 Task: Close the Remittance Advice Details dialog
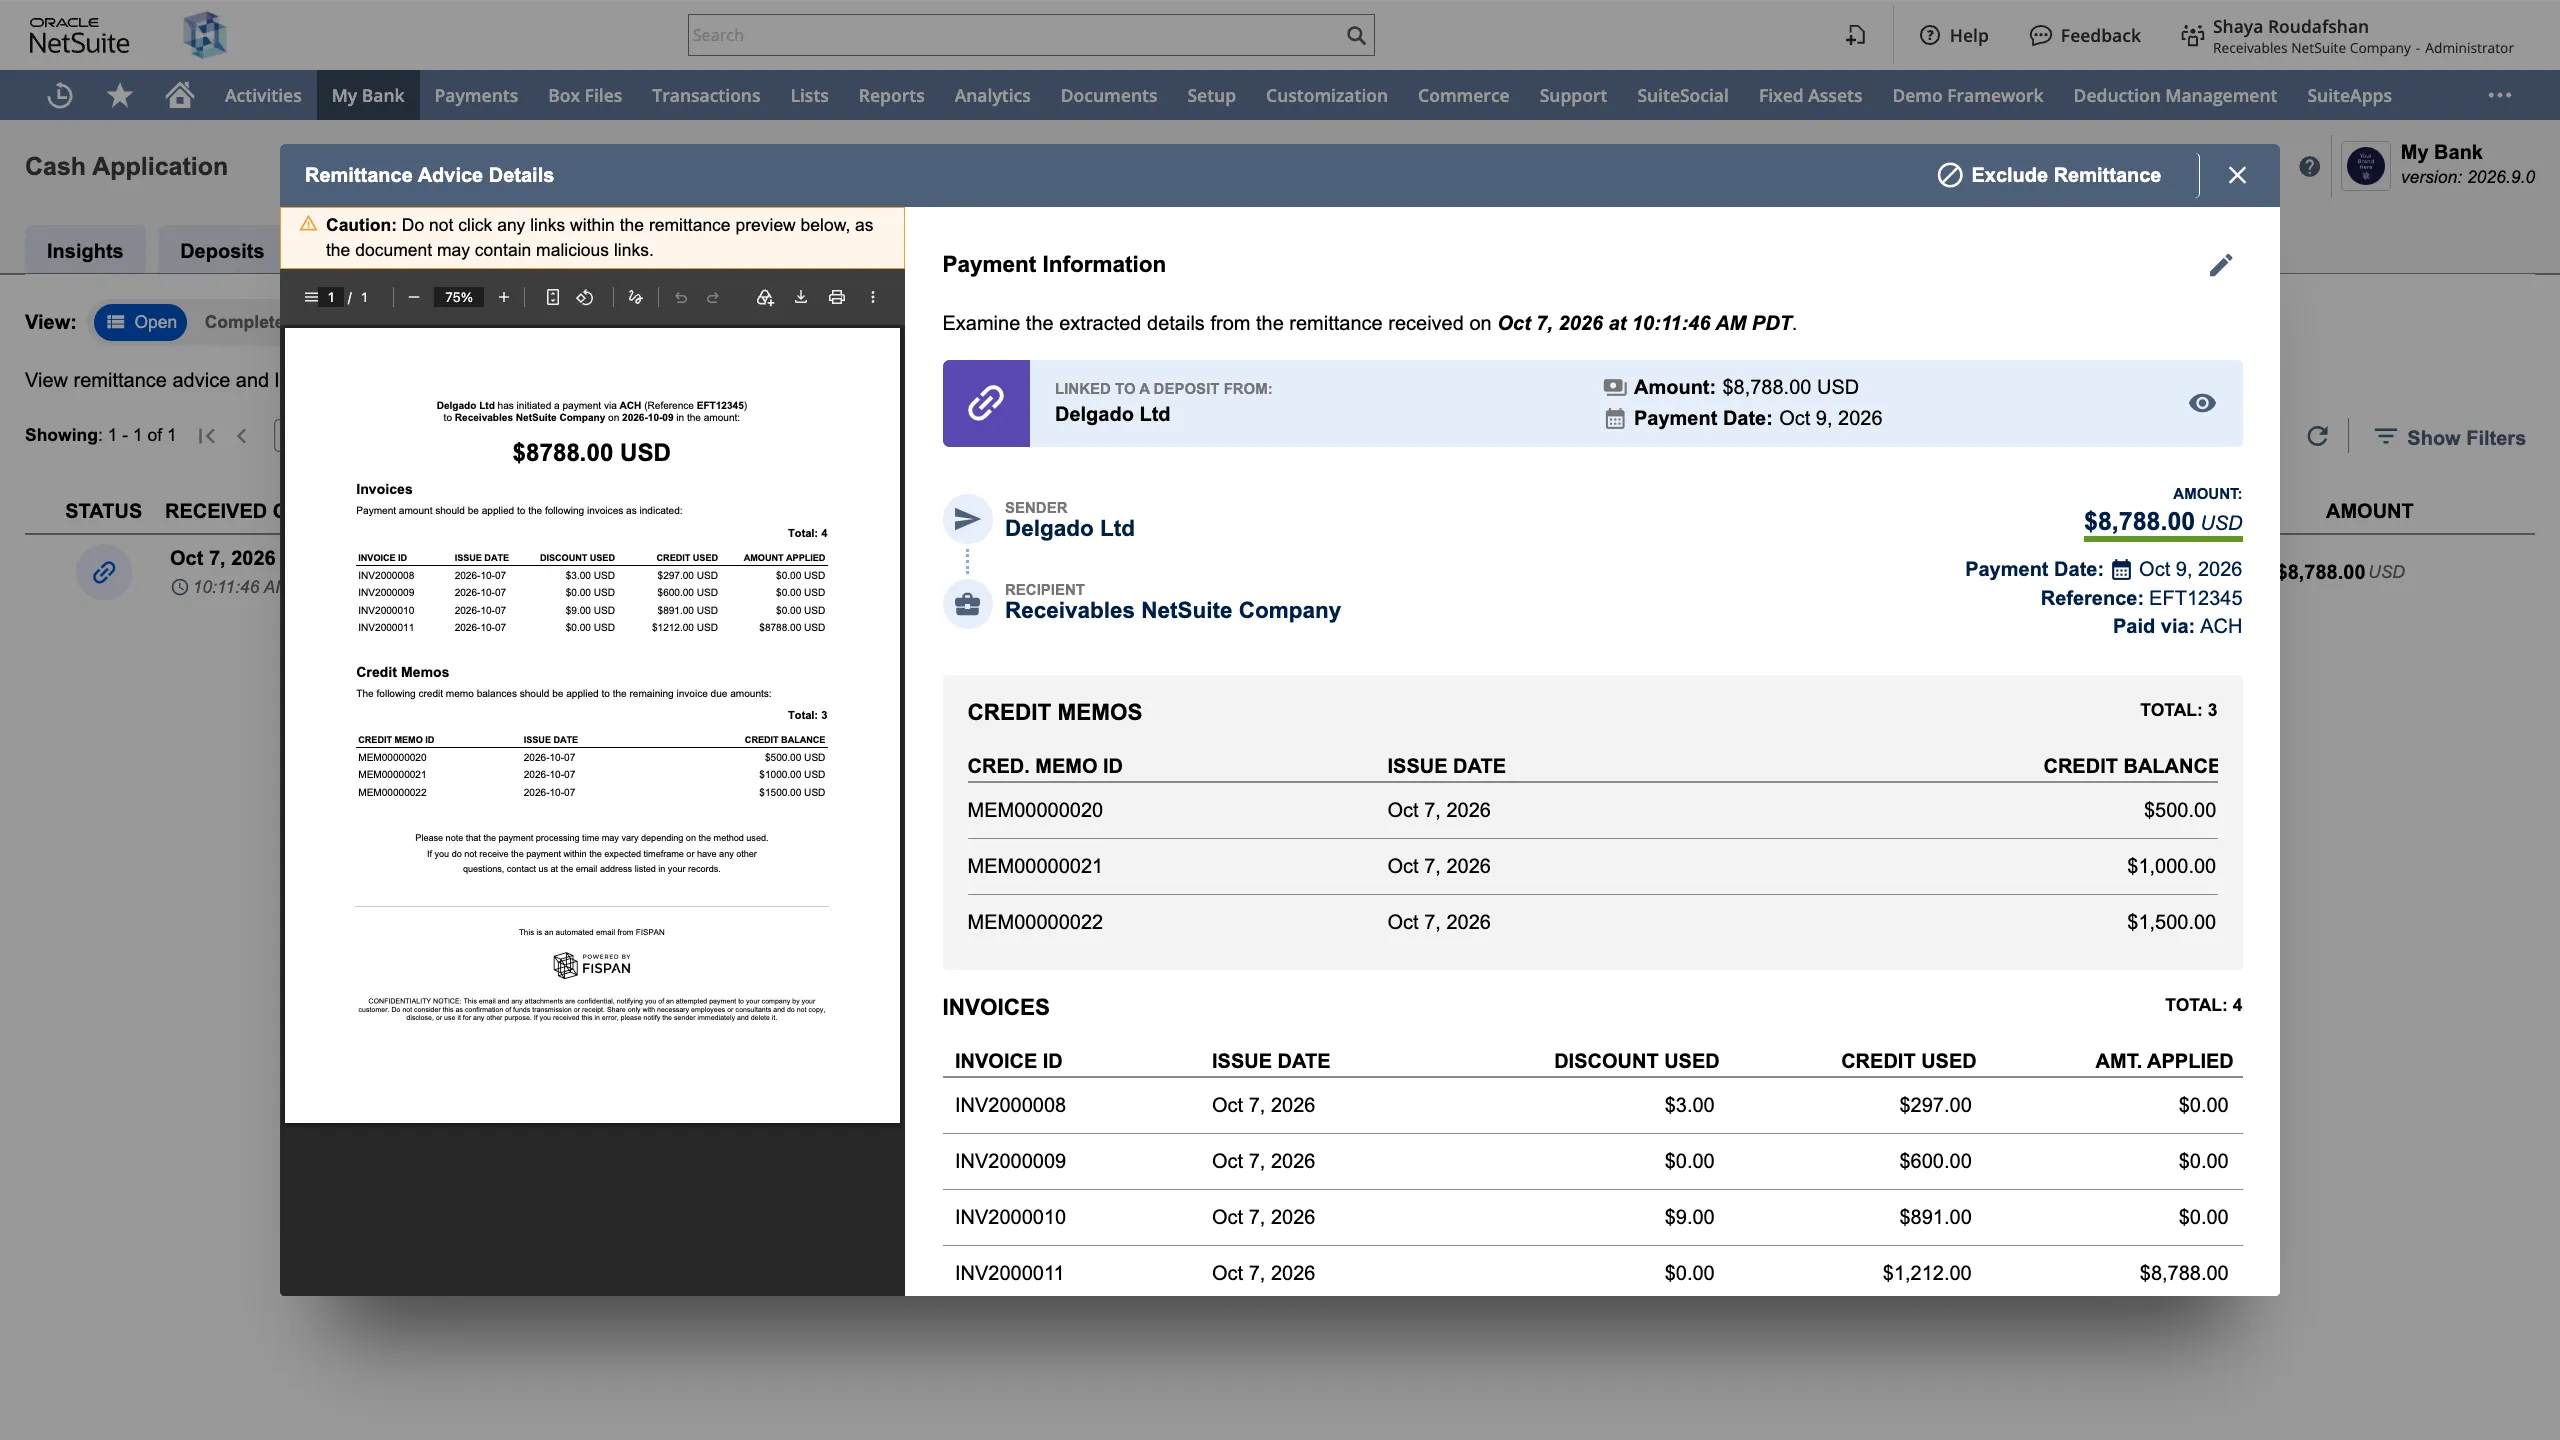coord(2238,175)
